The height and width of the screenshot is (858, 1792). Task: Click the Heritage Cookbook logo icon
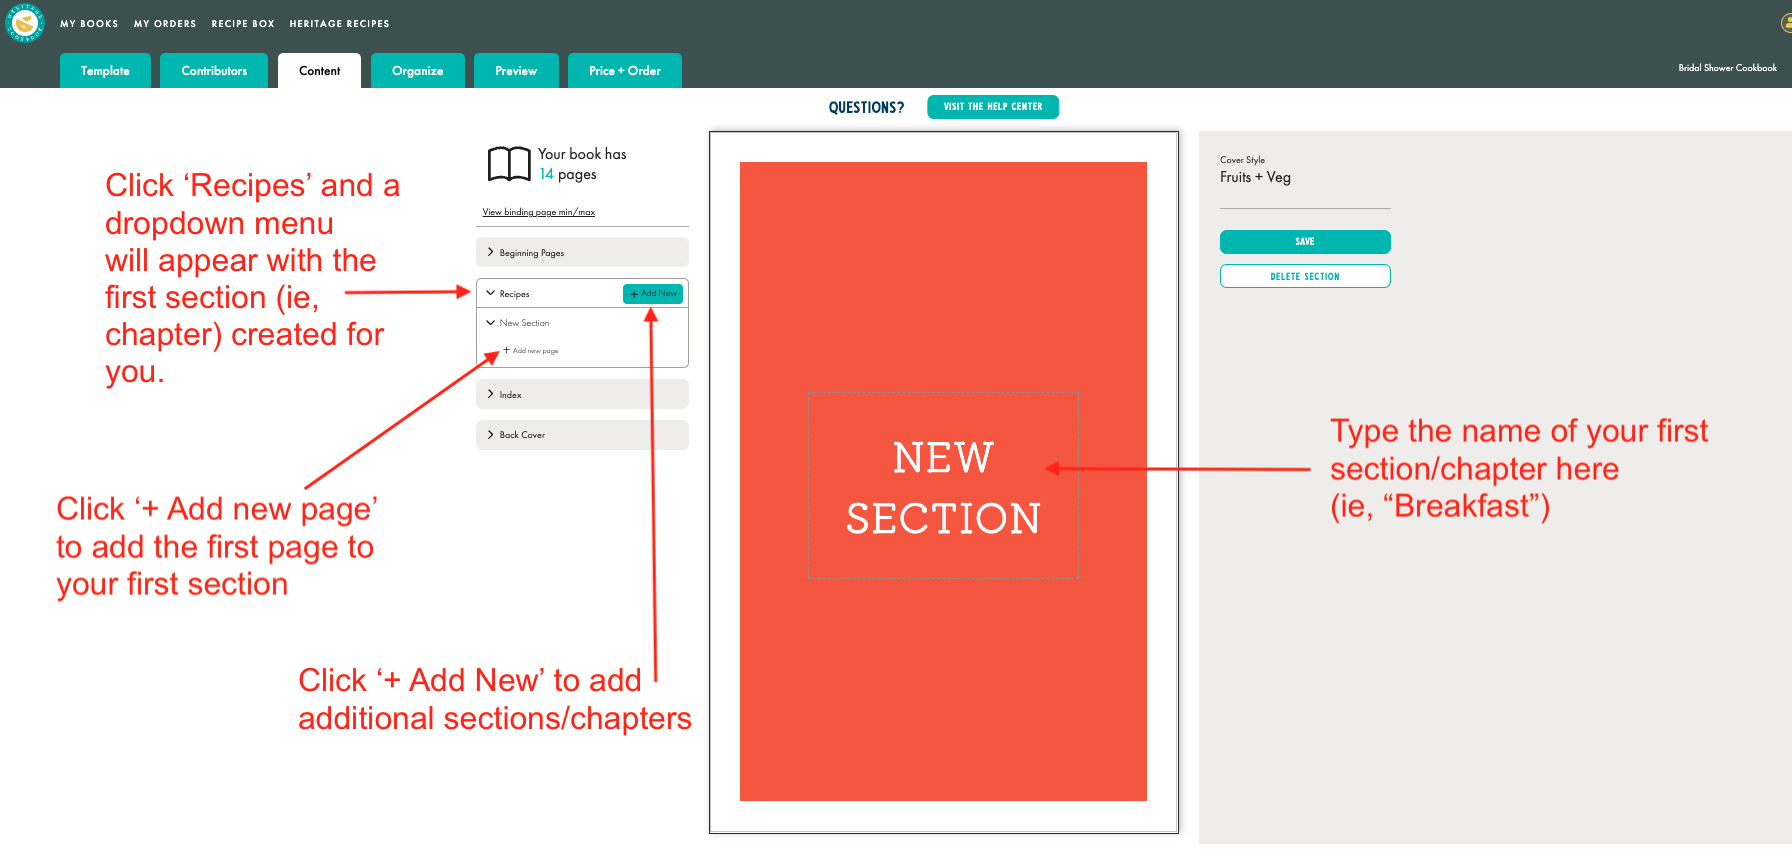[25, 23]
